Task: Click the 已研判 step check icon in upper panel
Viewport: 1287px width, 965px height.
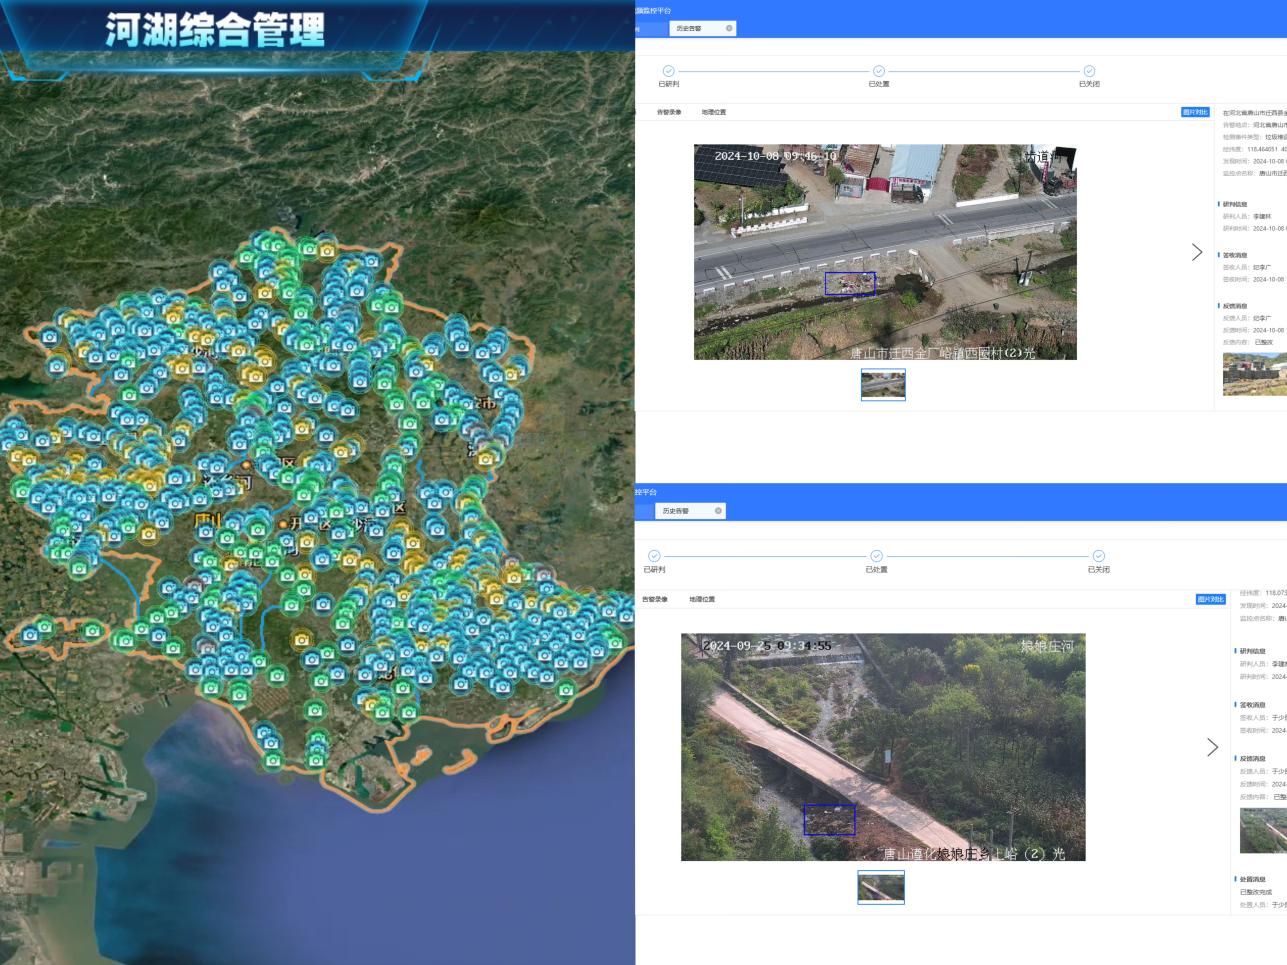Action: 668,71
